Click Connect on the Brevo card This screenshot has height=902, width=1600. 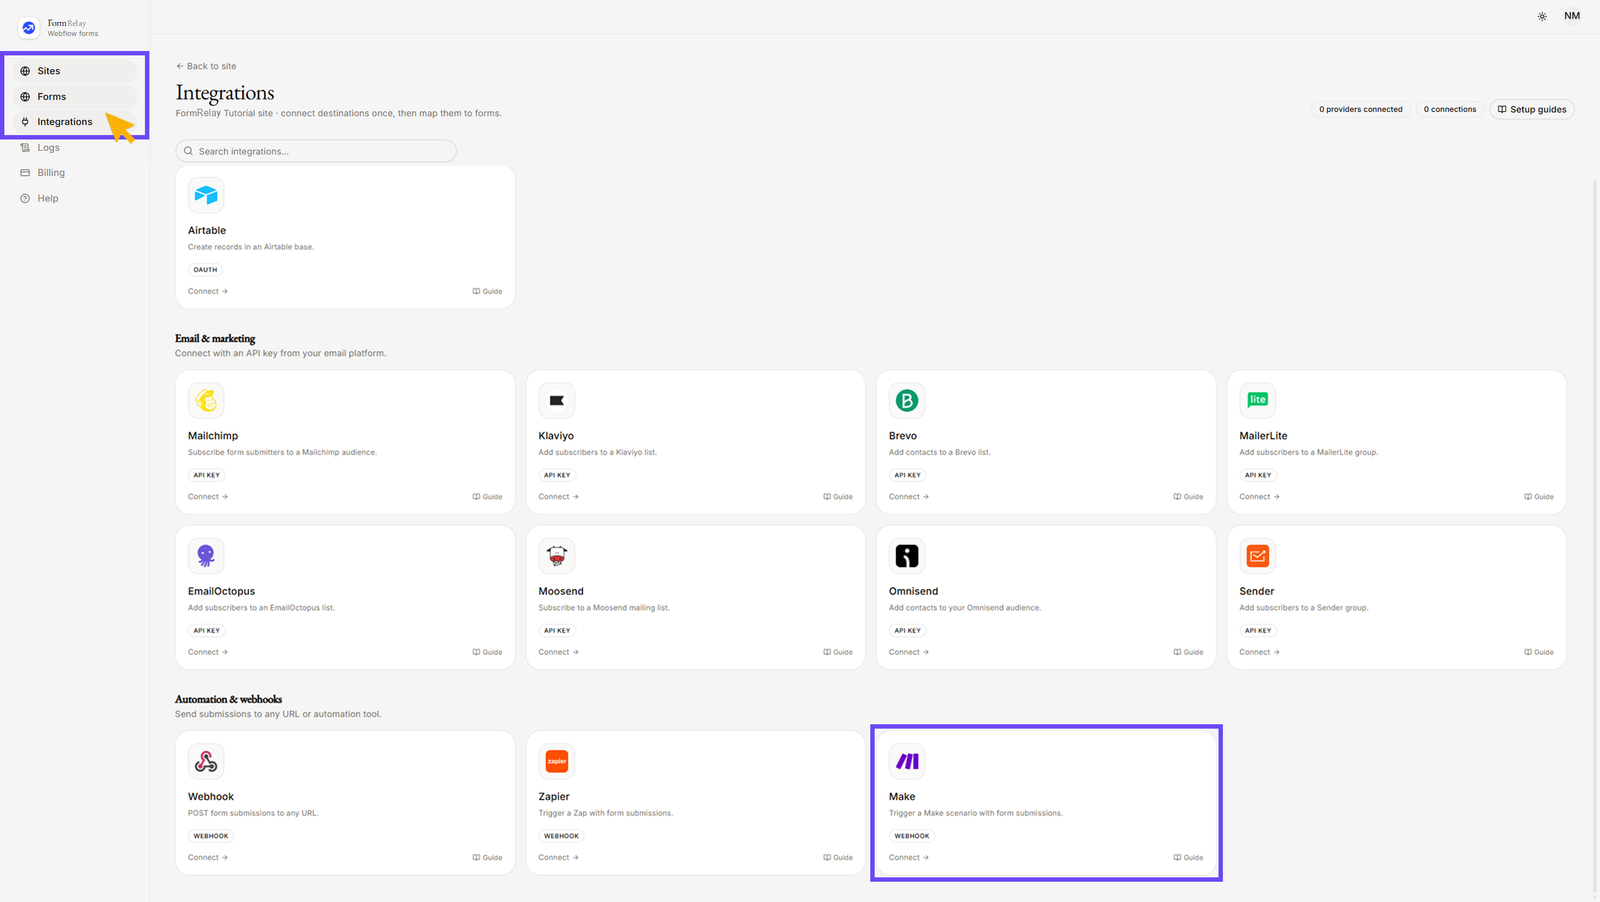point(909,497)
